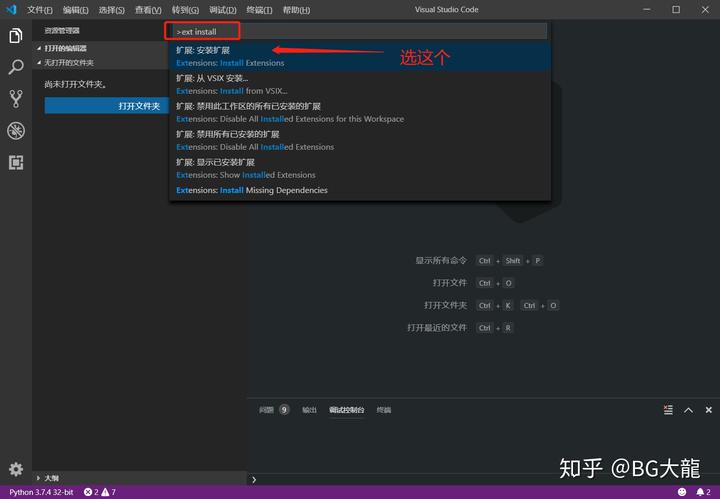The image size is (720, 499).
Task: Open the 选择(S) menu
Action: (x=112, y=10)
